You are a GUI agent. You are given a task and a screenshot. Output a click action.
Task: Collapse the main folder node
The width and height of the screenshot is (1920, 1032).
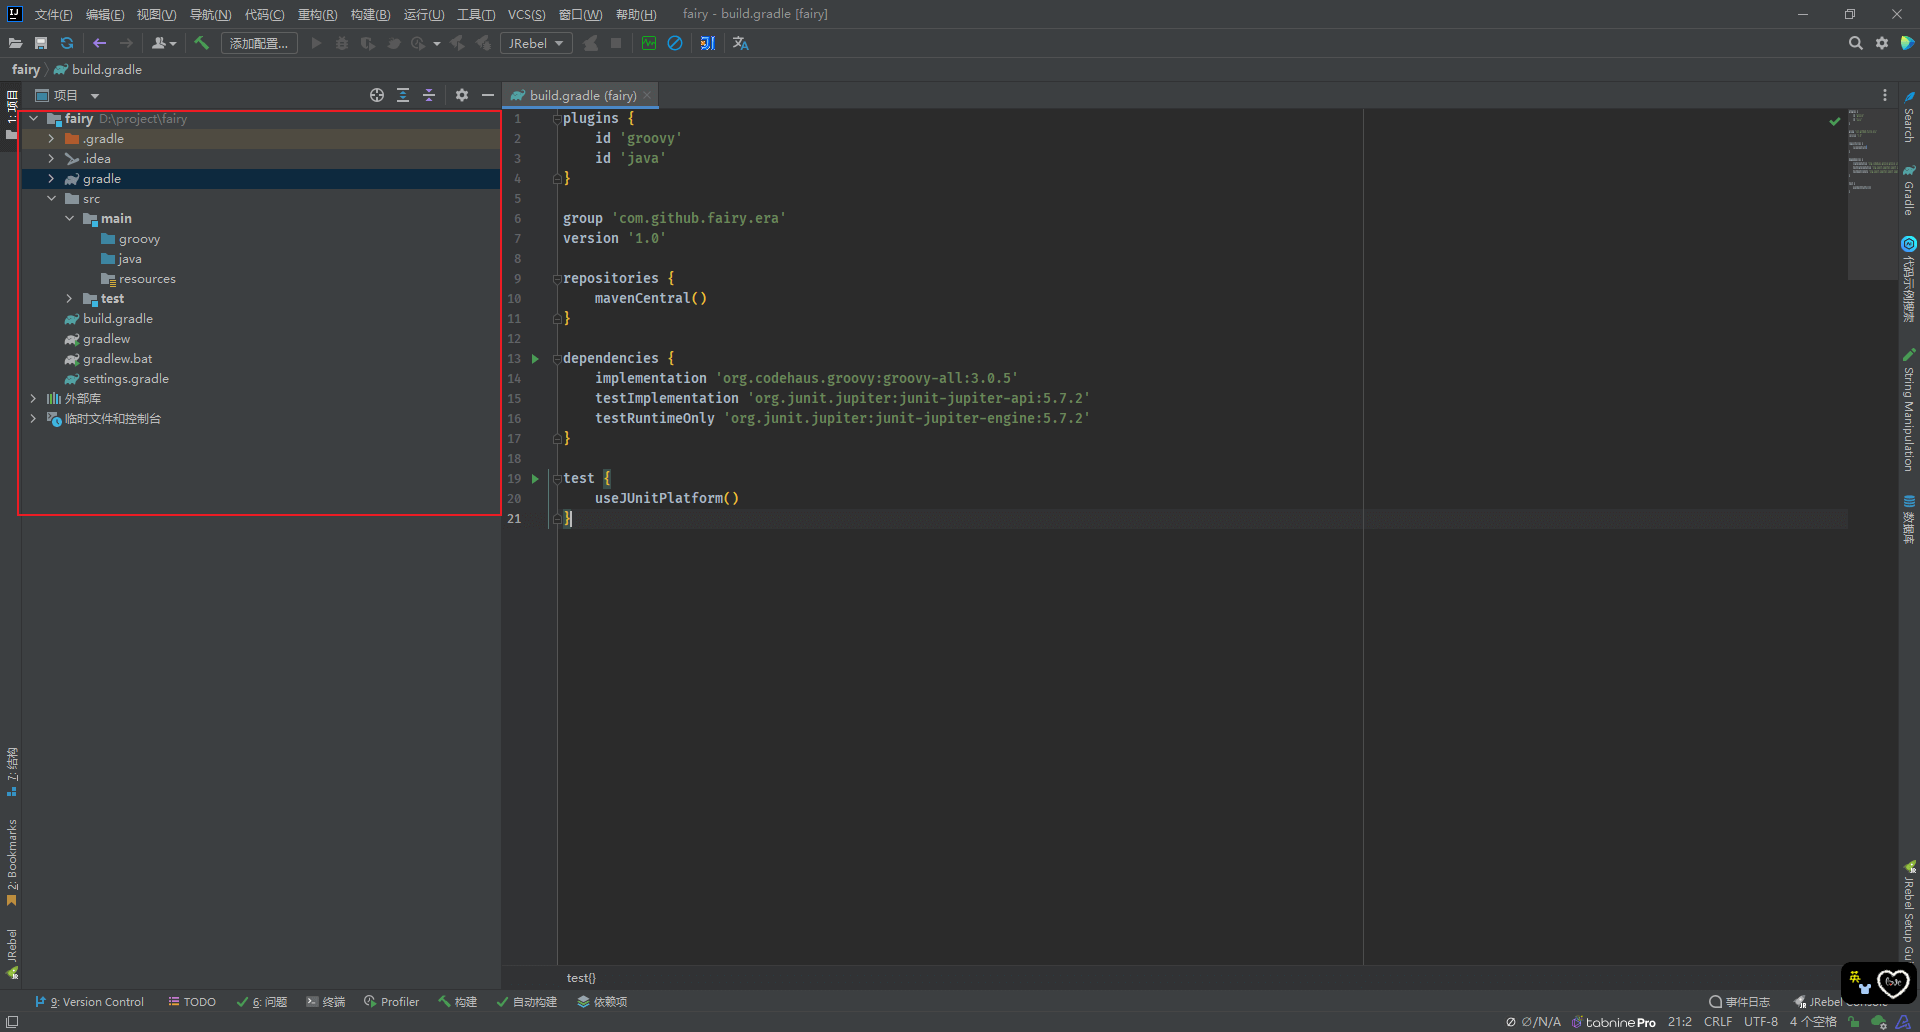(x=69, y=218)
